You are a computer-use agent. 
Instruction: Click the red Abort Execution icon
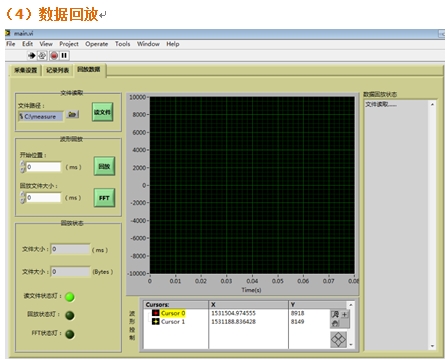click(54, 55)
